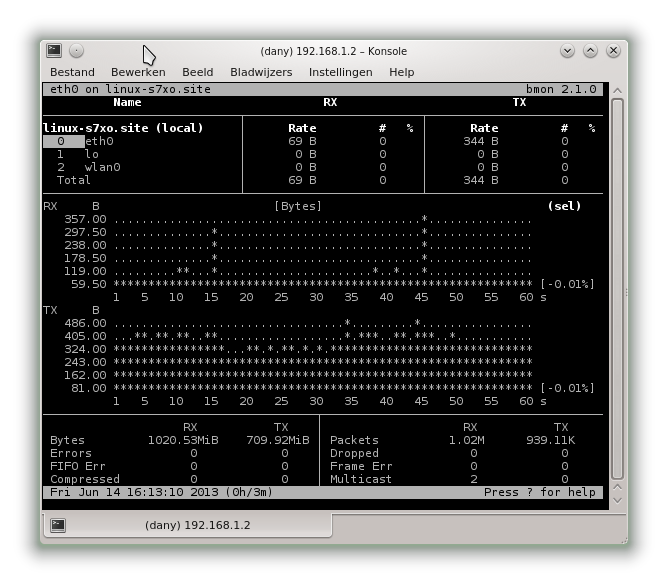The width and height of the screenshot is (668, 584).
Task: Click the 344 B TX rate for eth0
Action: point(481,141)
